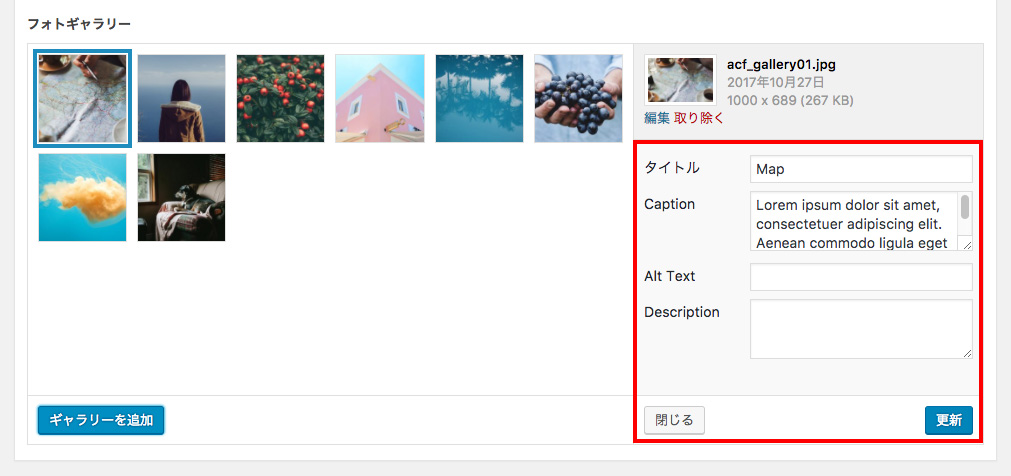Screen dimensions: 1011x476
Task: Click the 閉じる button
Action: pos(674,421)
